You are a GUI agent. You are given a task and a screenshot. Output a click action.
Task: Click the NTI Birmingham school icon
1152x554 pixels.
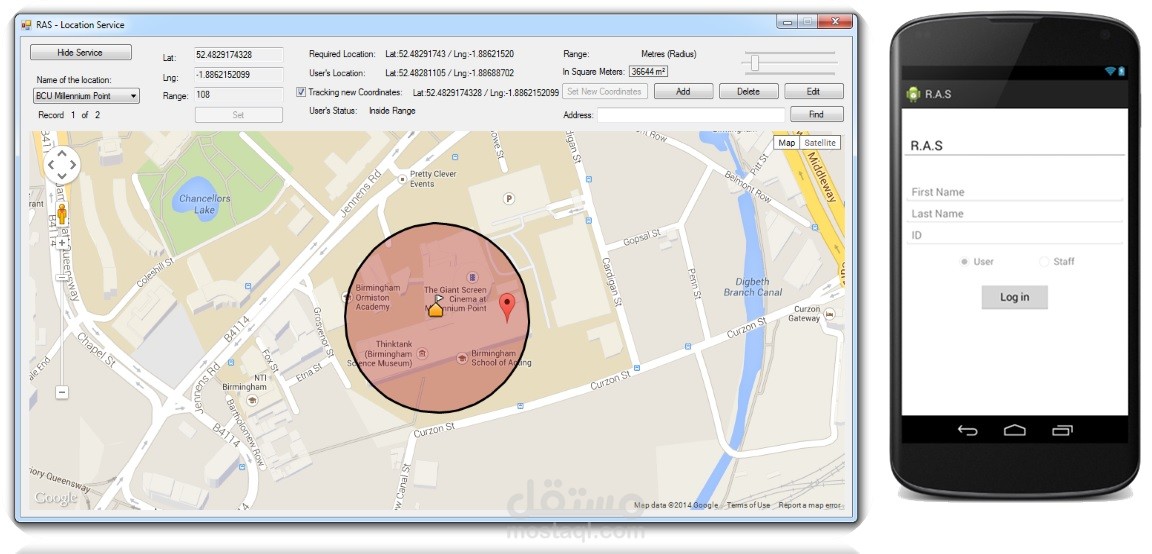[252, 399]
